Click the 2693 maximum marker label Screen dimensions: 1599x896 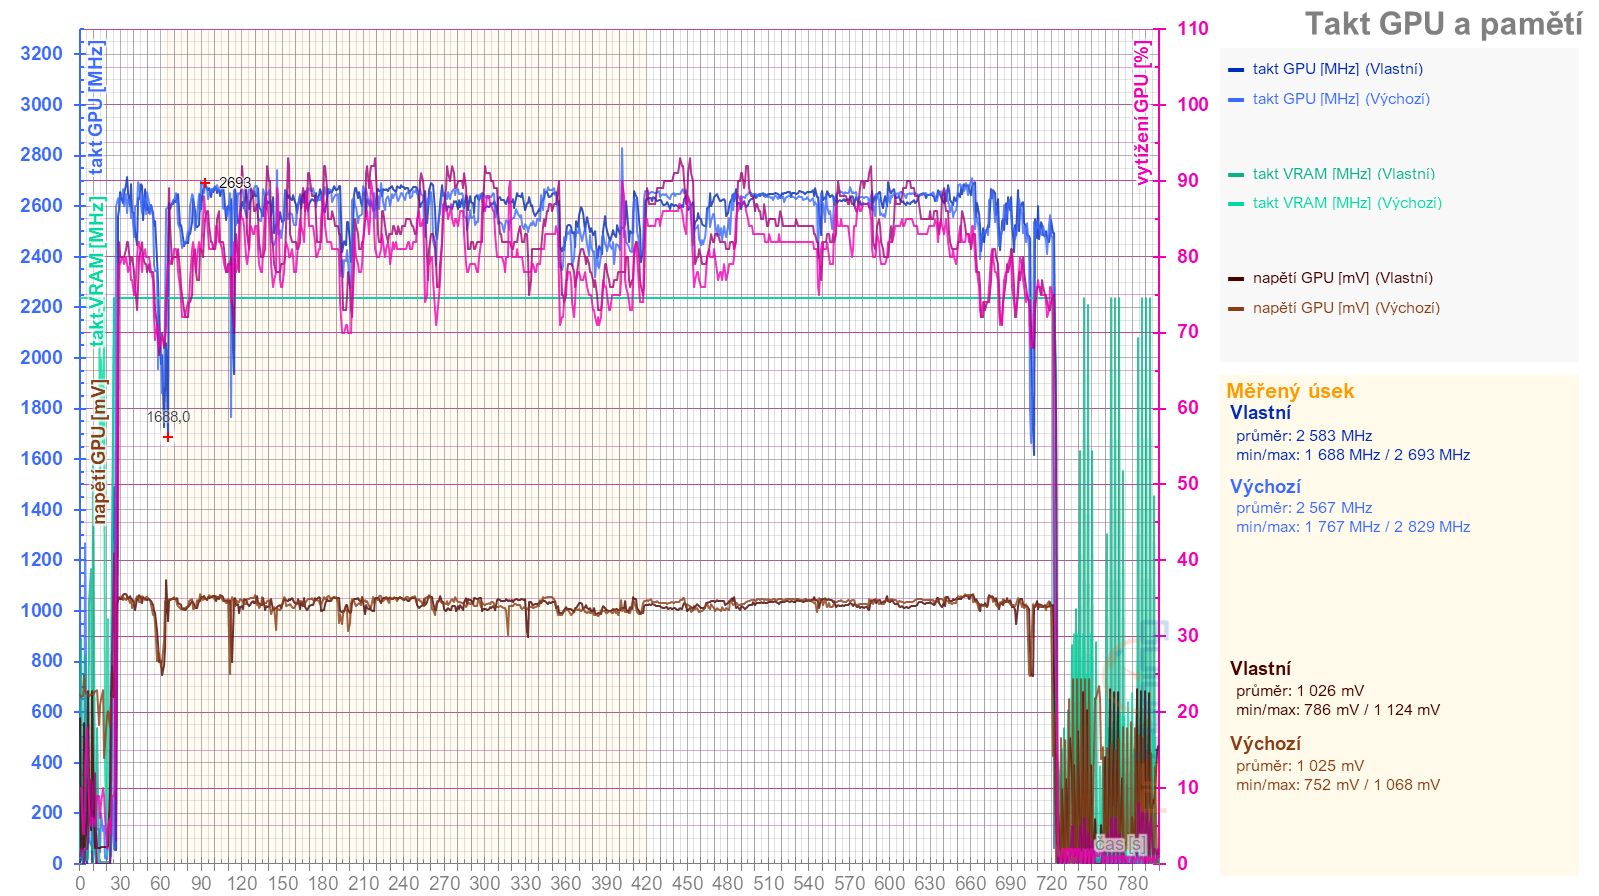235,183
